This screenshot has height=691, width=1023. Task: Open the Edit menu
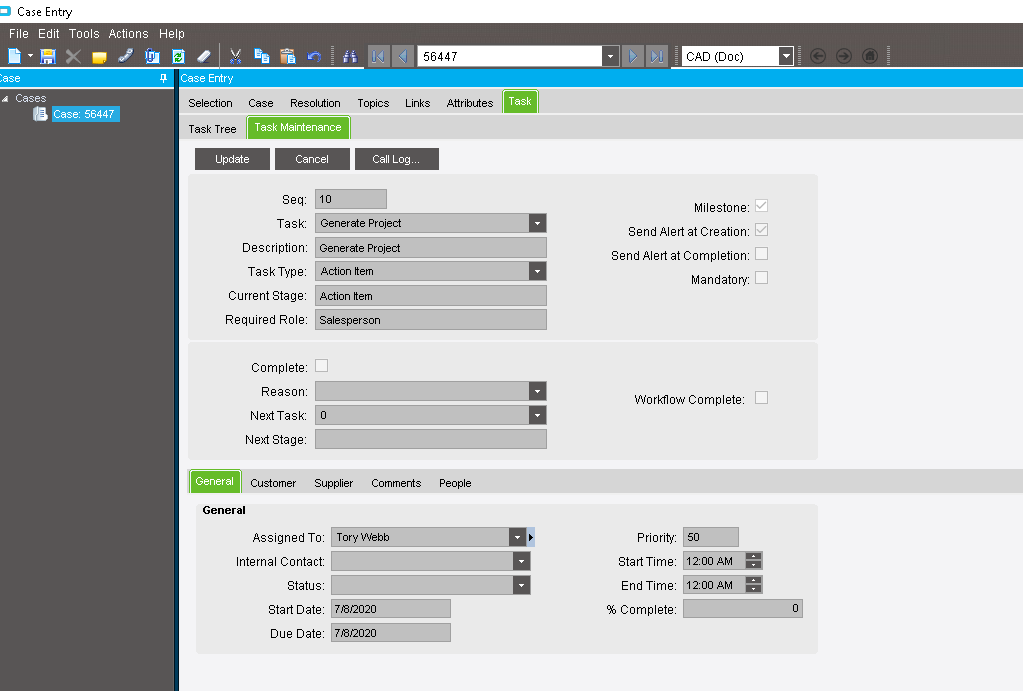point(48,33)
